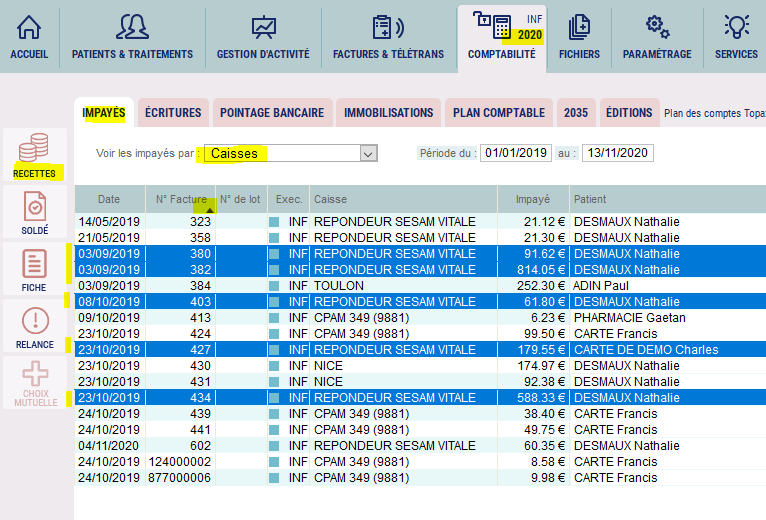Click the Relance alert icon

click(35, 321)
